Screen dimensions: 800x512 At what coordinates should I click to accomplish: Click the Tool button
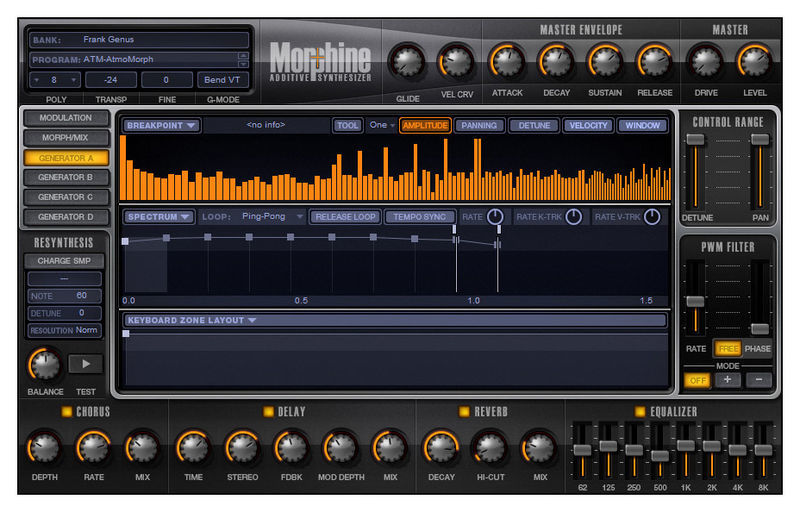click(347, 125)
